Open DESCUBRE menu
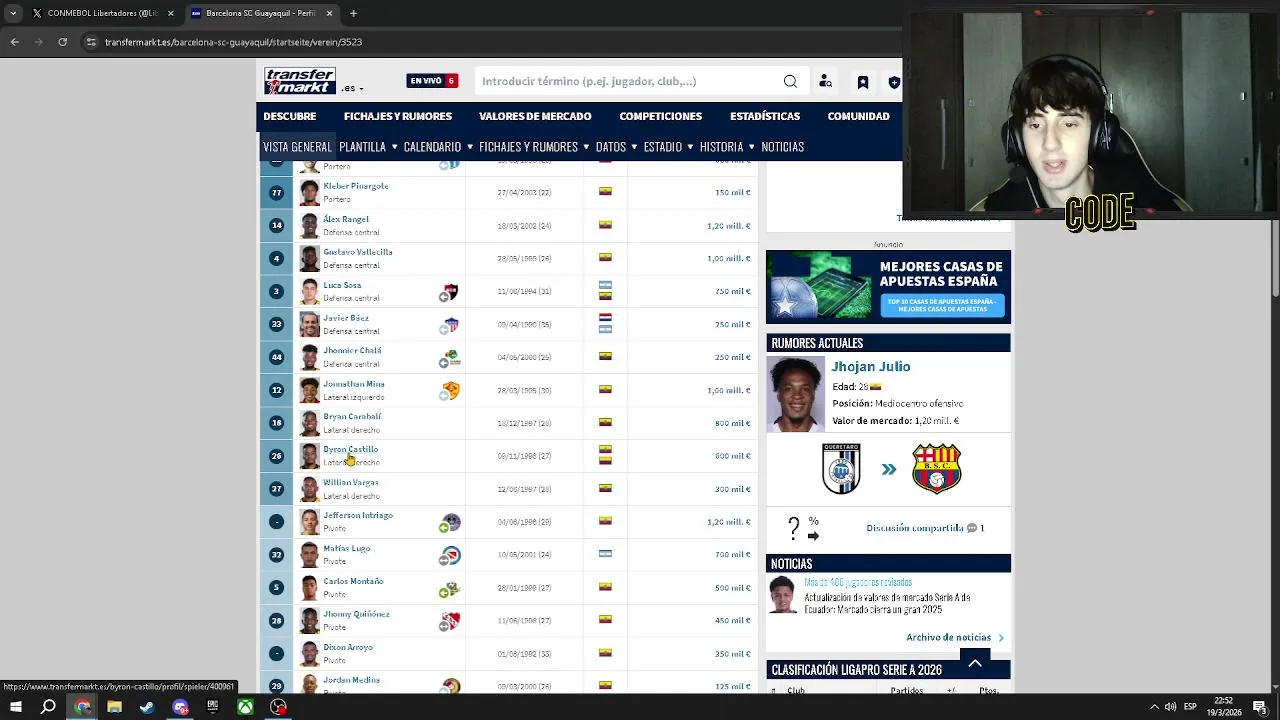The width and height of the screenshot is (1280, 720). click(x=290, y=116)
